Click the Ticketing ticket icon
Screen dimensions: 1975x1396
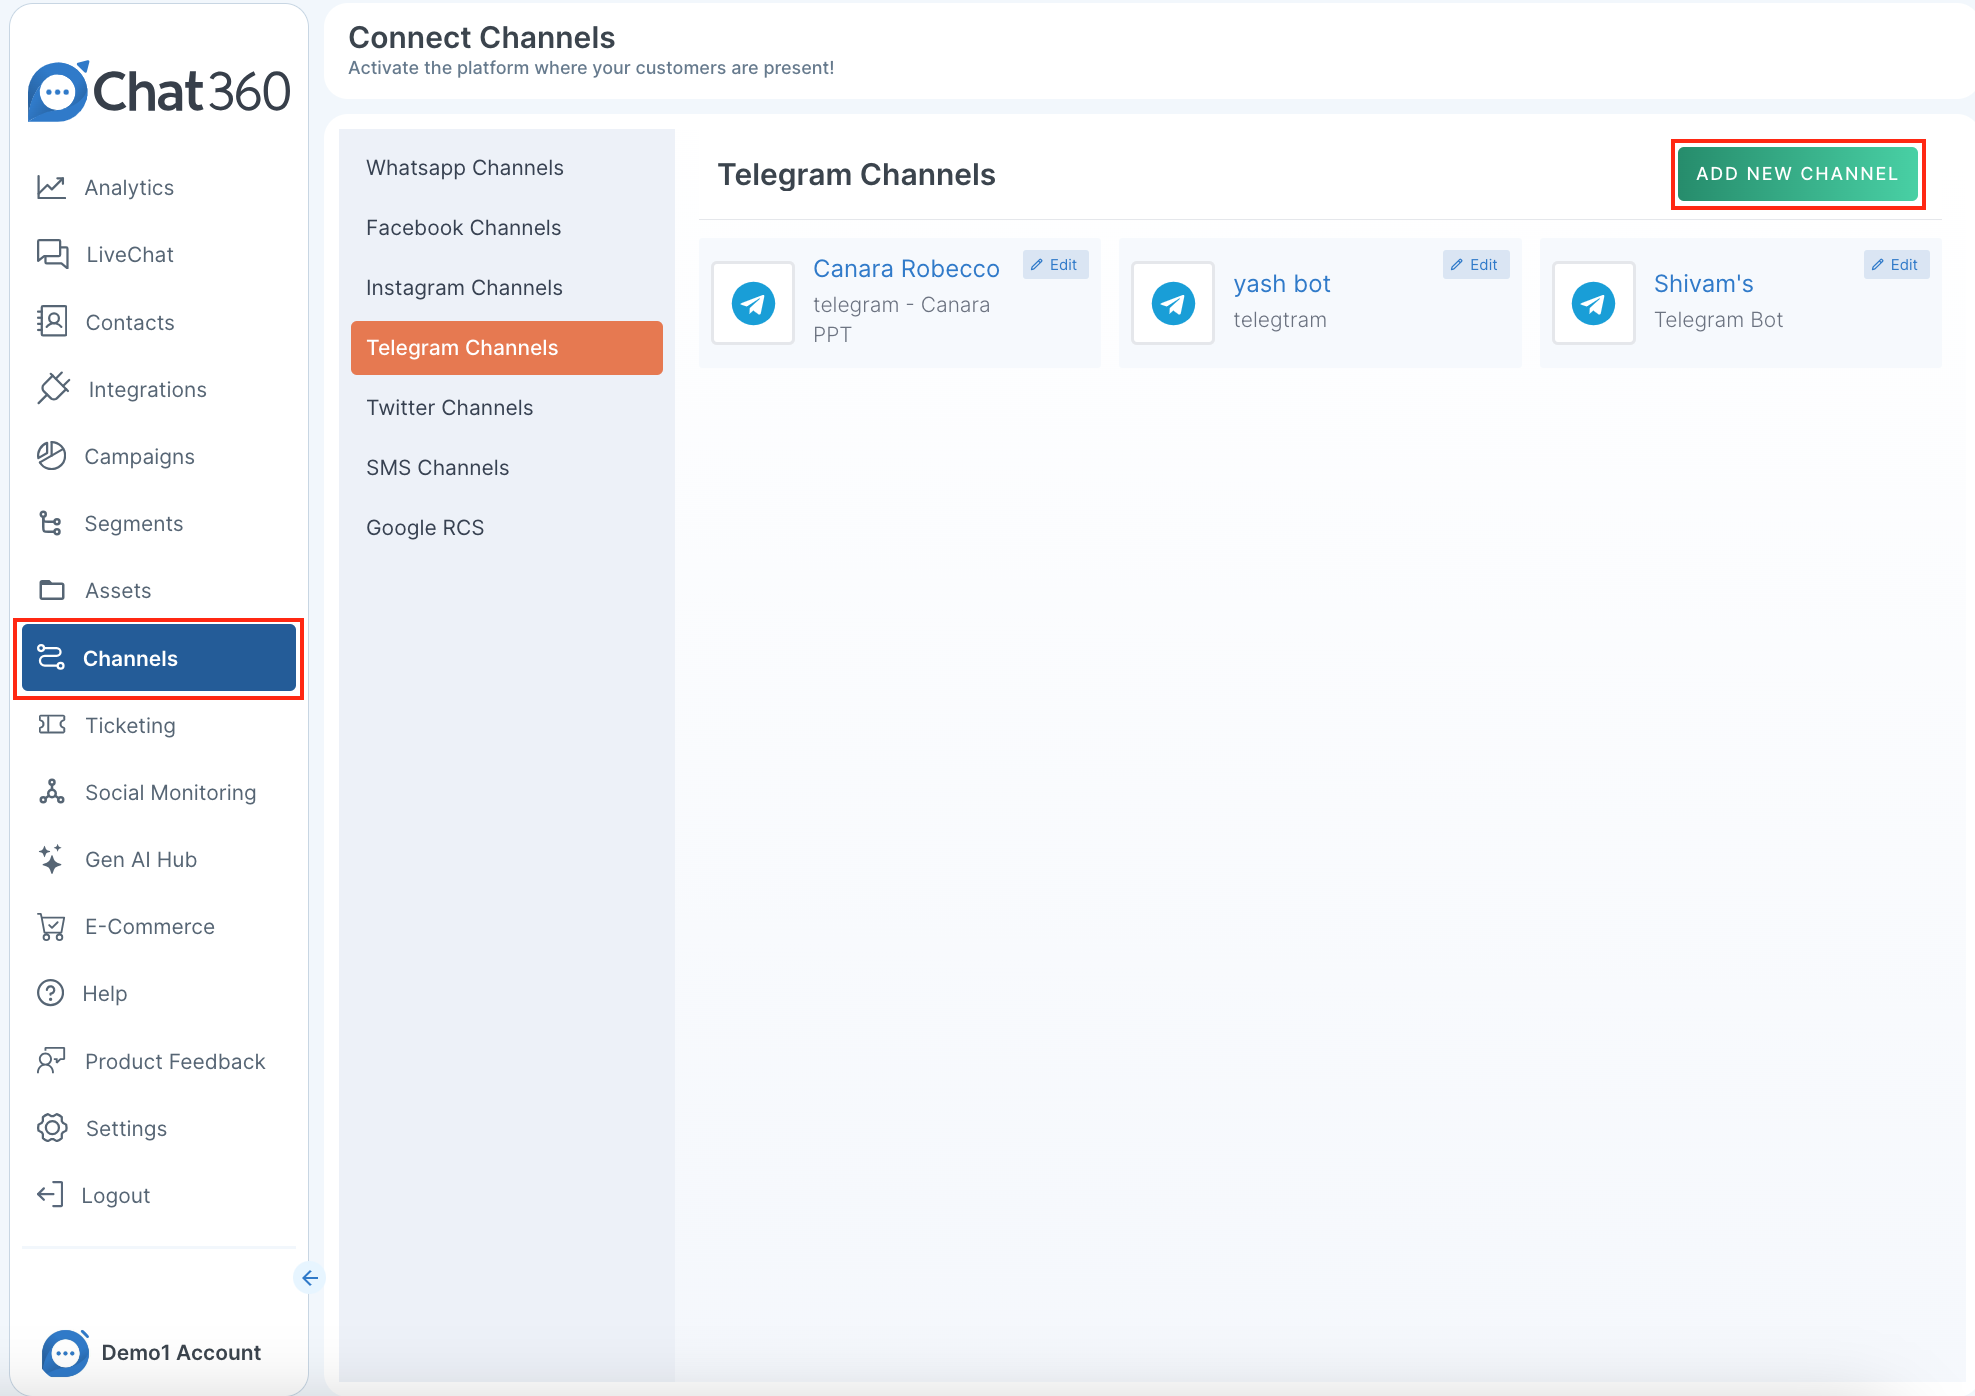52,724
